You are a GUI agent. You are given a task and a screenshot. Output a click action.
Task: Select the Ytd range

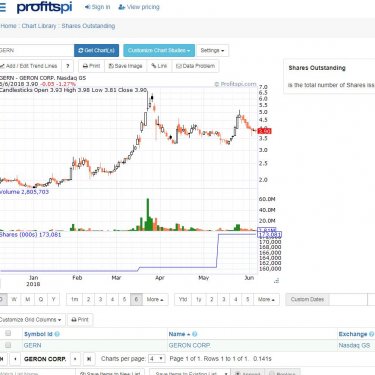[x=183, y=299]
